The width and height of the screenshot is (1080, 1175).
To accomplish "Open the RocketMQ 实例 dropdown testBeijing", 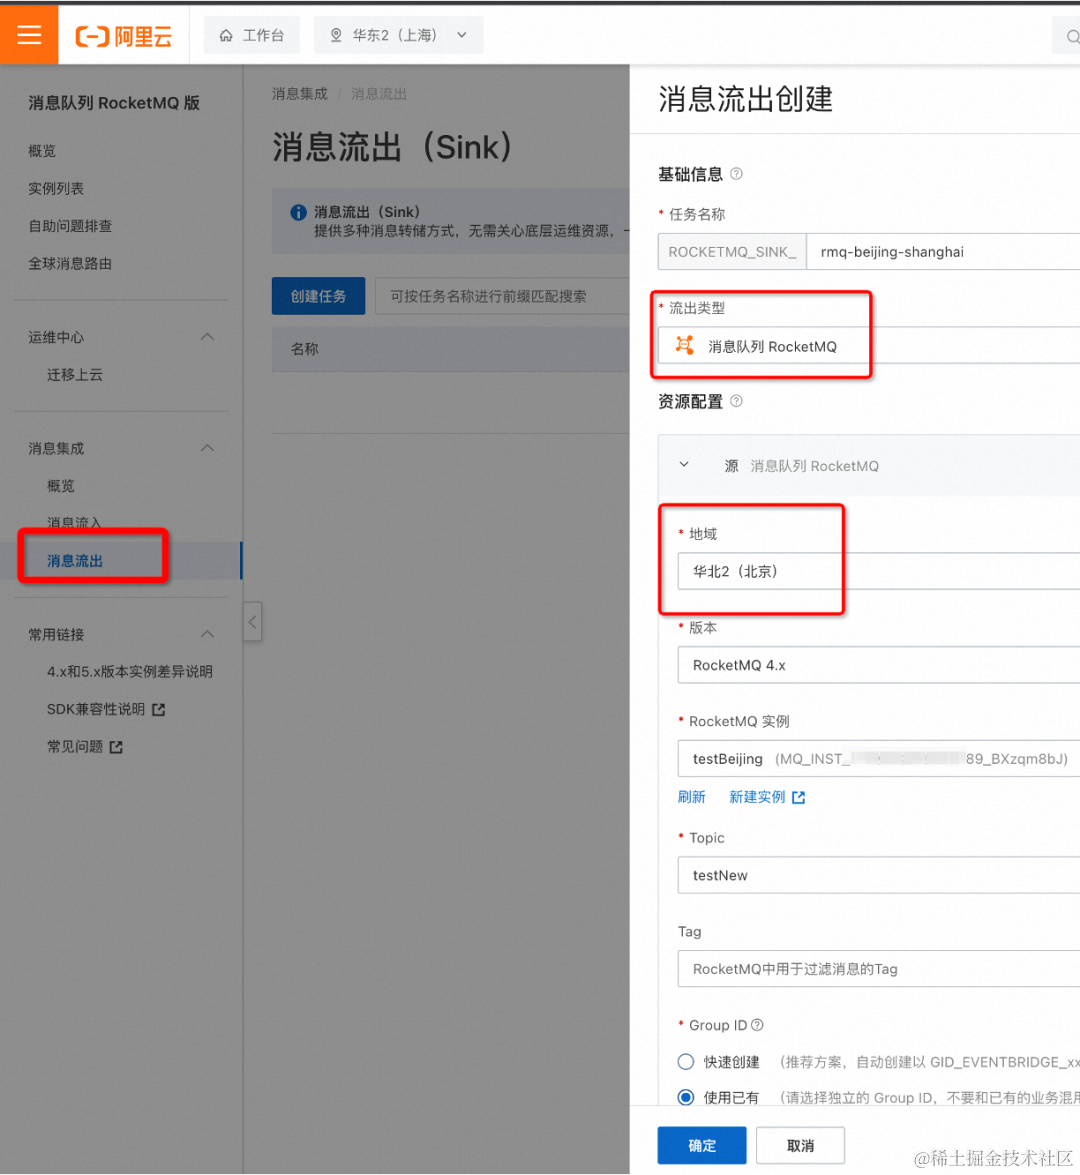I will click(x=878, y=758).
